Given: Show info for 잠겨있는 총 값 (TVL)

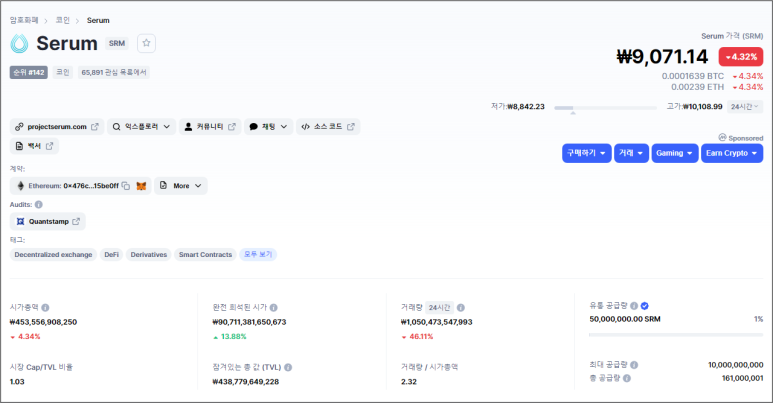Looking at the screenshot, I should click(288, 367).
